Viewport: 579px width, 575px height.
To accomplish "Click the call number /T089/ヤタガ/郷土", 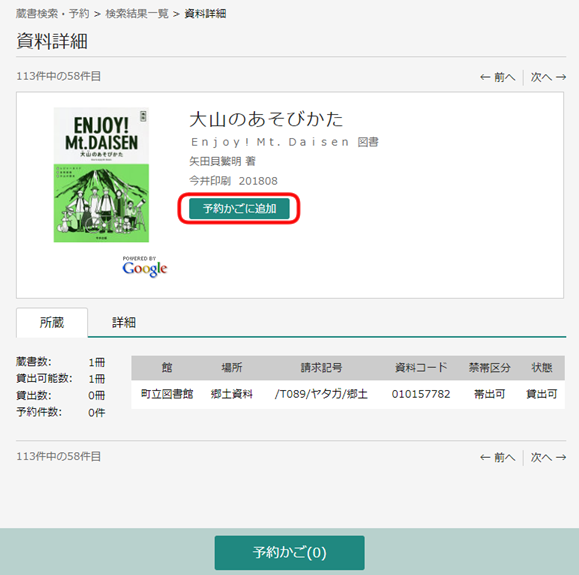I will pos(321,394).
